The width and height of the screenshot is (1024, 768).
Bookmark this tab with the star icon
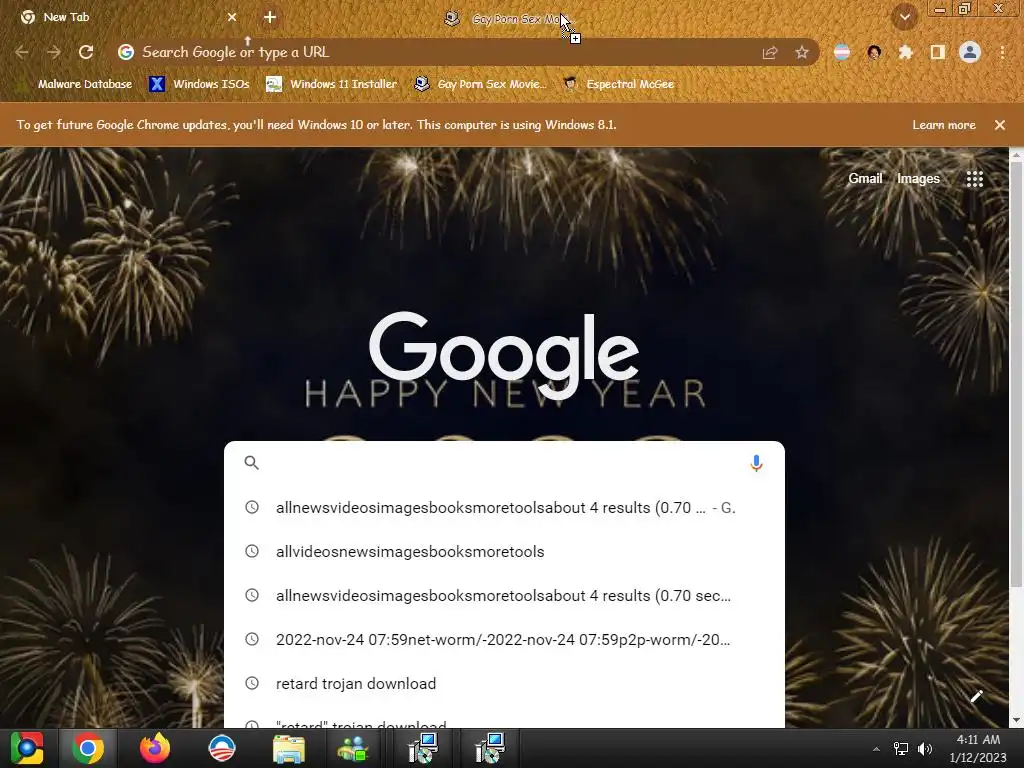pyautogui.click(x=802, y=52)
